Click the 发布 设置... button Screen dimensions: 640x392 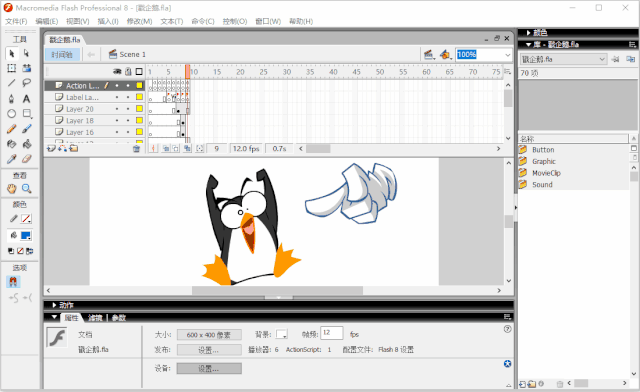[209, 350]
